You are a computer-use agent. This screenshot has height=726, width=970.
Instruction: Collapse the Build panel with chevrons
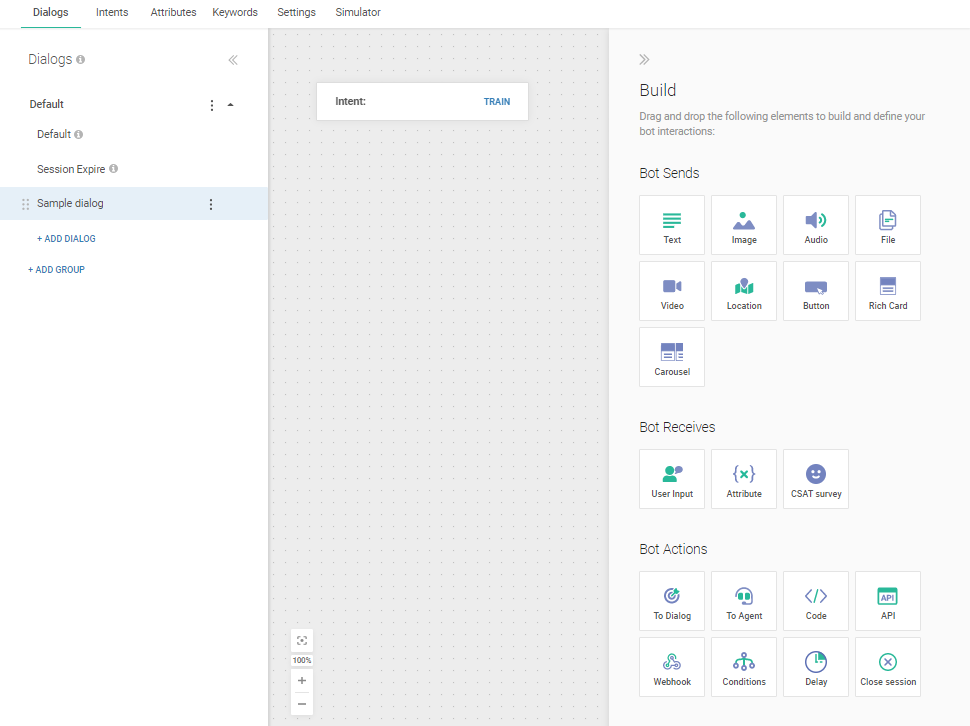click(x=645, y=60)
